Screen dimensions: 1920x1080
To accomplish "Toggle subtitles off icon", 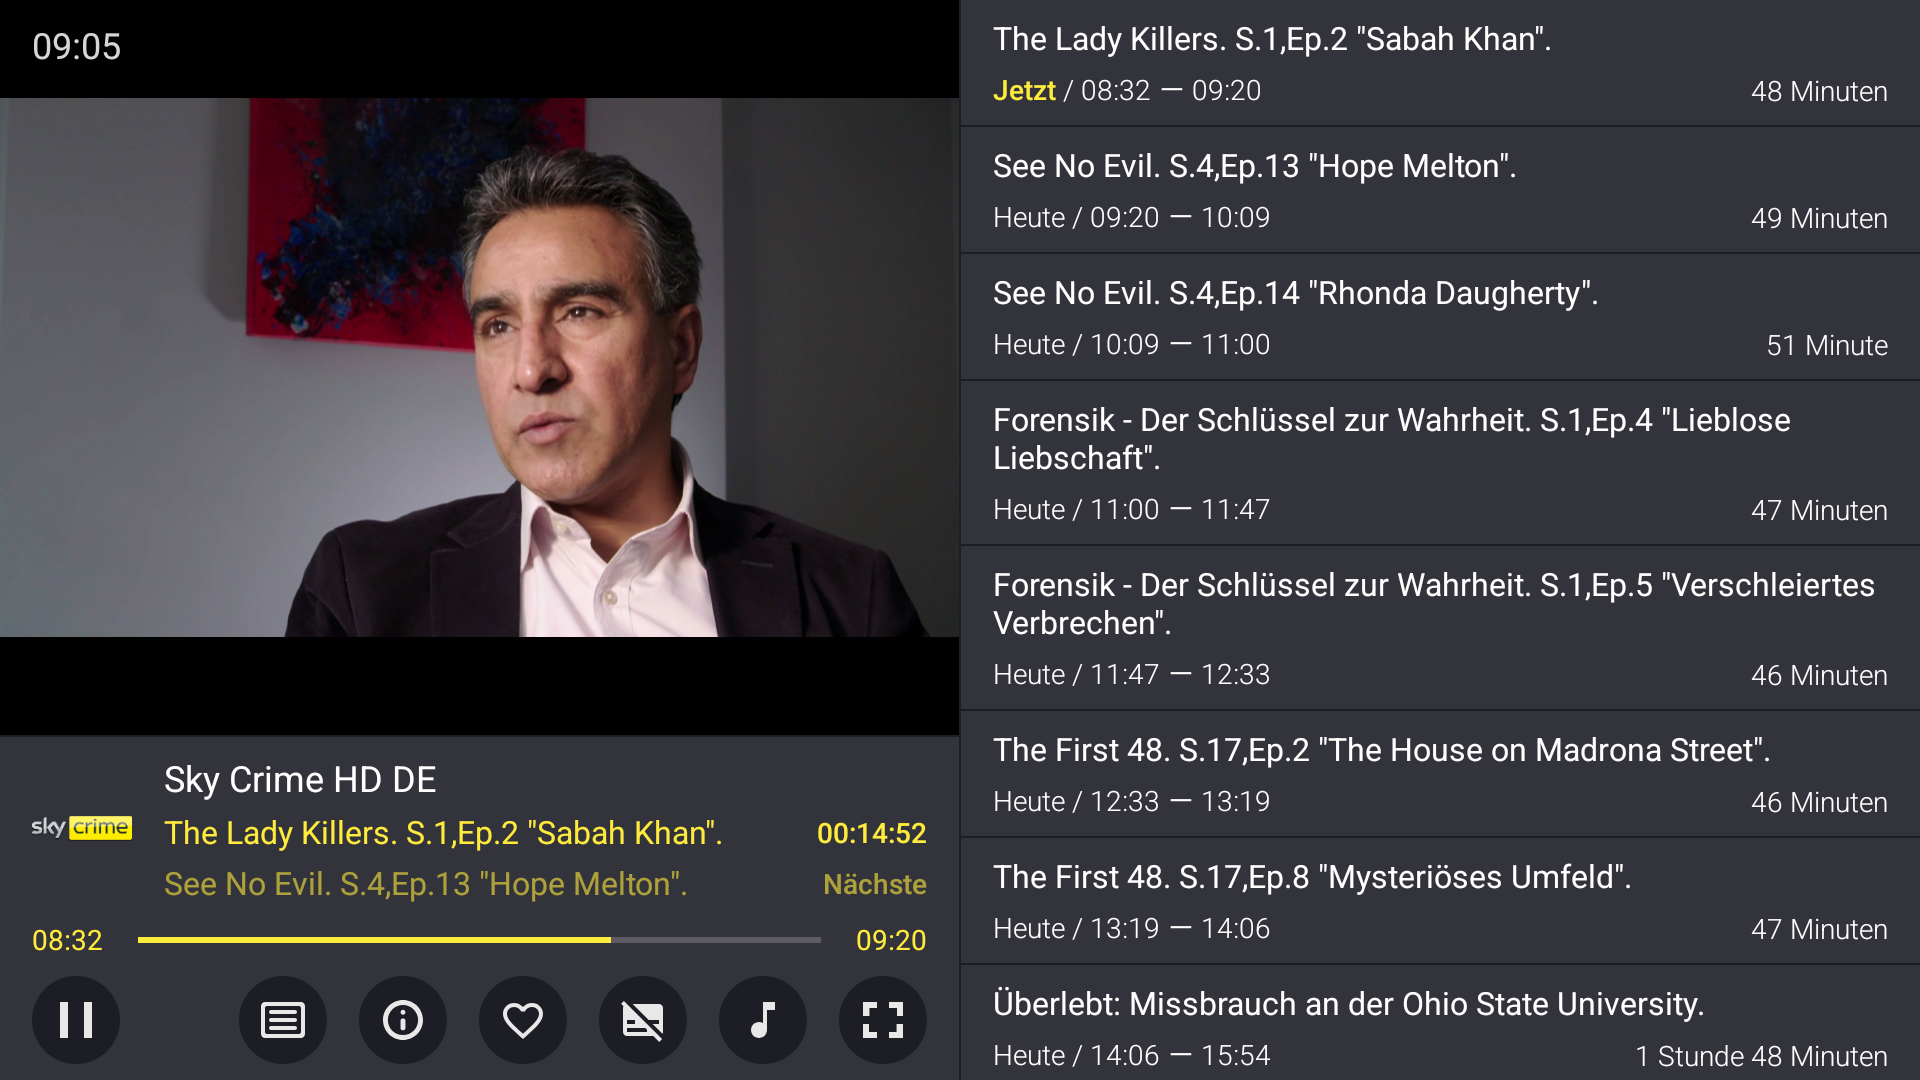I will click(x=643, y=1020).
